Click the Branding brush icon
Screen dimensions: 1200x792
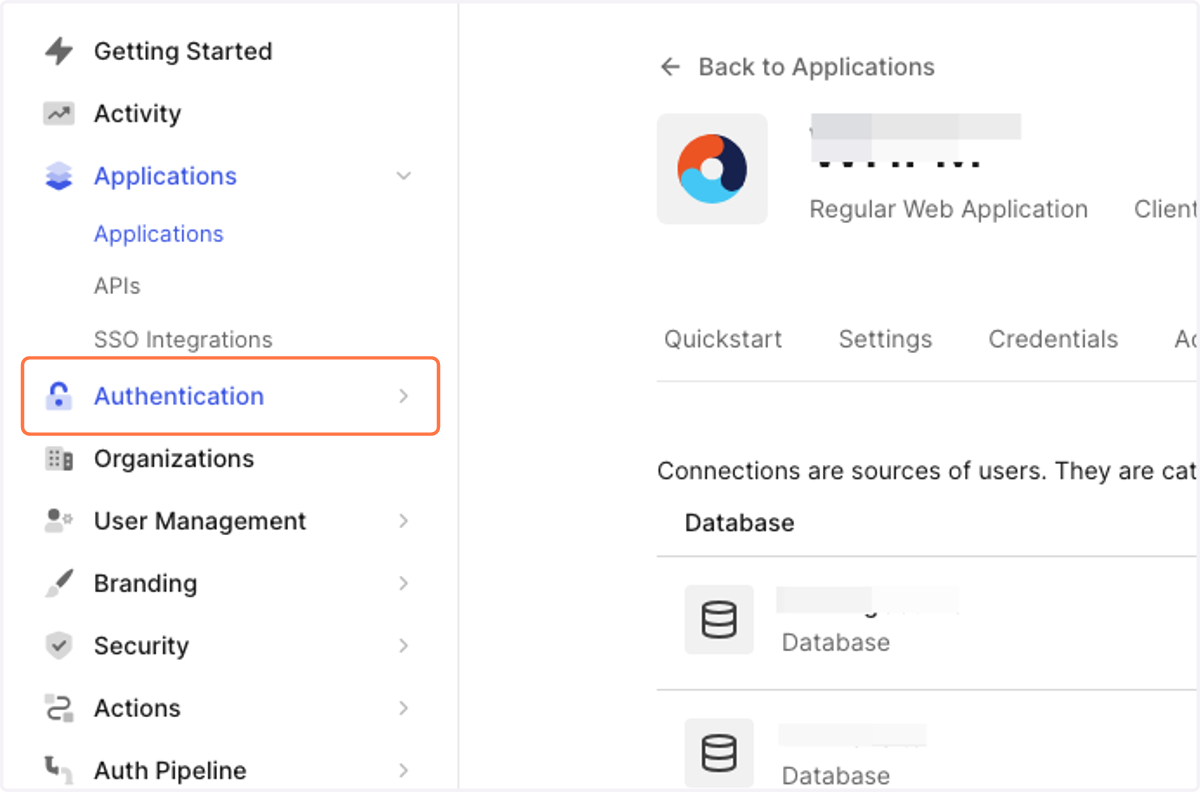[x=59, y=583]
